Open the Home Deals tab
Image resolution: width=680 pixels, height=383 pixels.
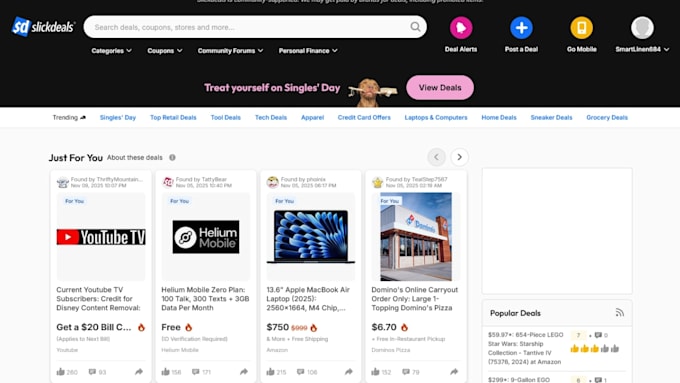[x=499, y=118]
